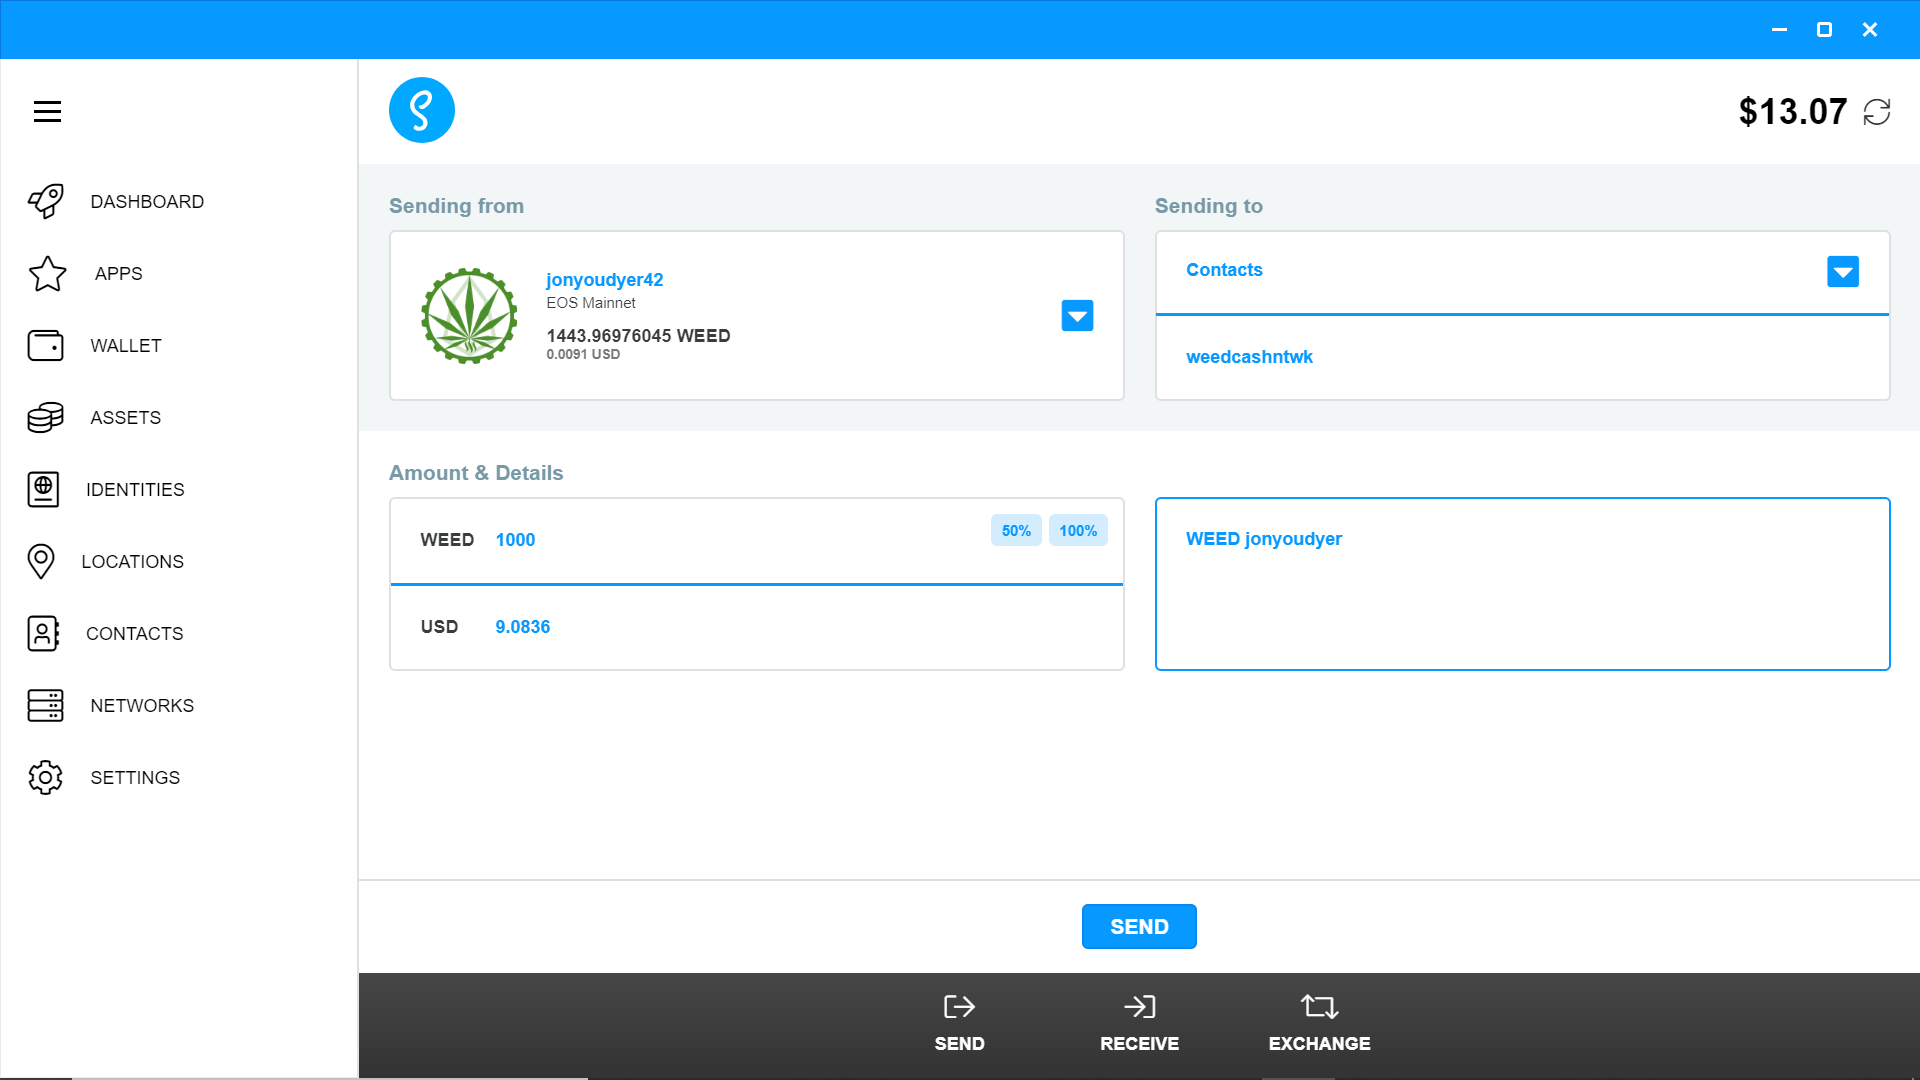The width and height of the screenshot is (1920, 1080).
Task: Click the Send arrow icon in bottom bar
Action: (x=959, y=1006)
